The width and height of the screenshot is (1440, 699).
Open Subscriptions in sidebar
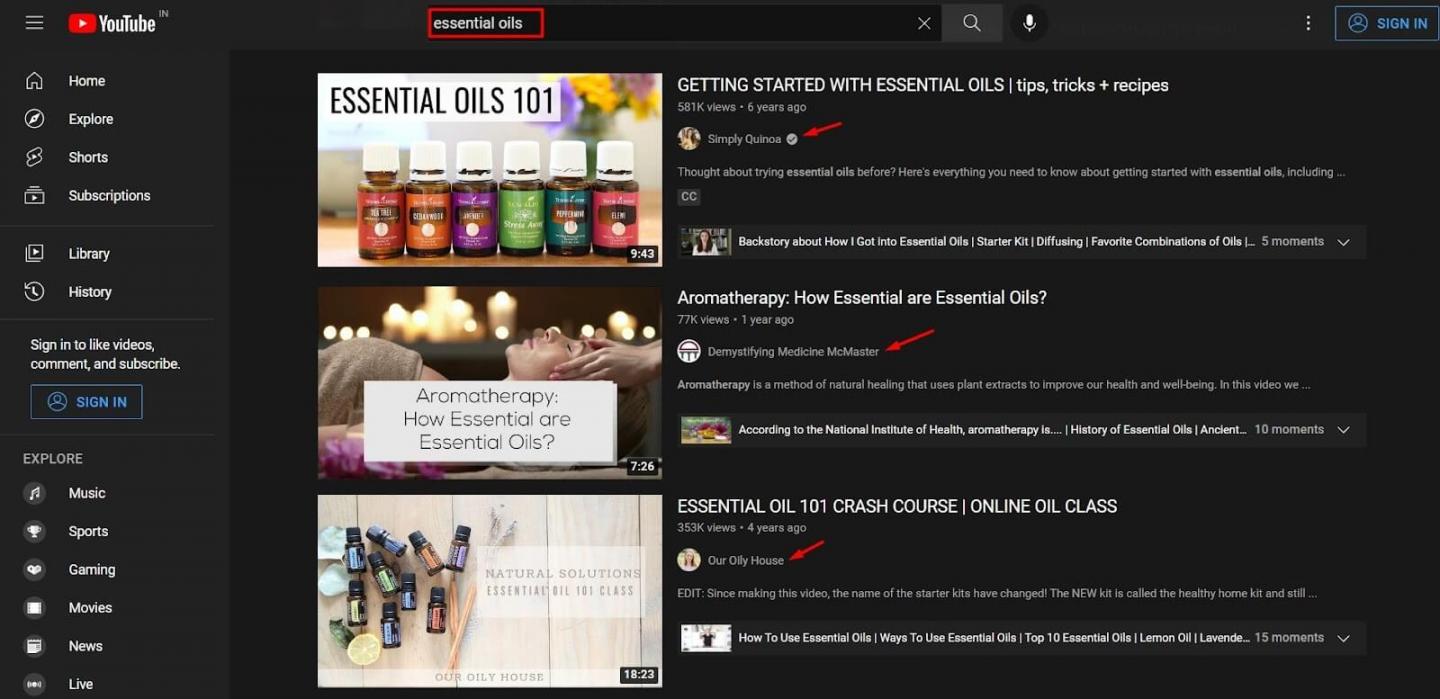pyautogui.click(x=109, y=196)
